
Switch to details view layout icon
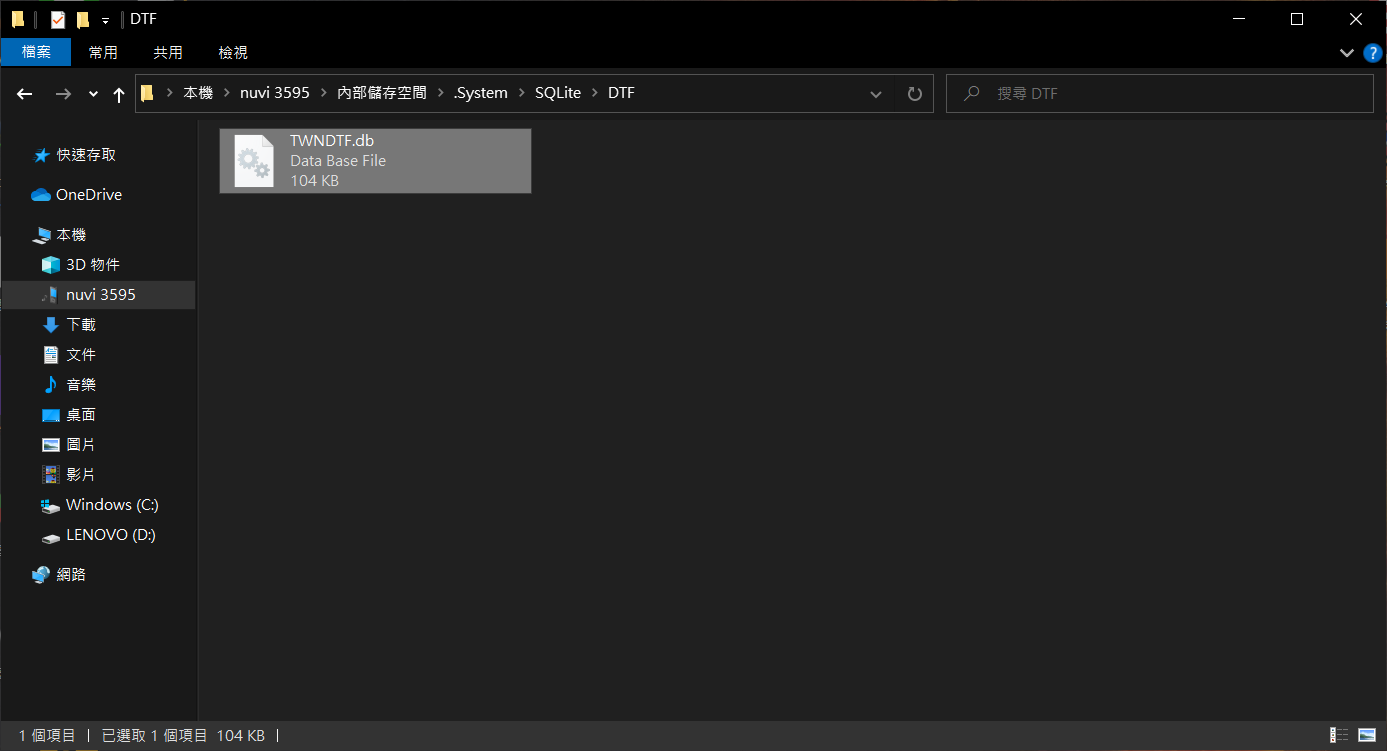click(x=1339, y=735)
